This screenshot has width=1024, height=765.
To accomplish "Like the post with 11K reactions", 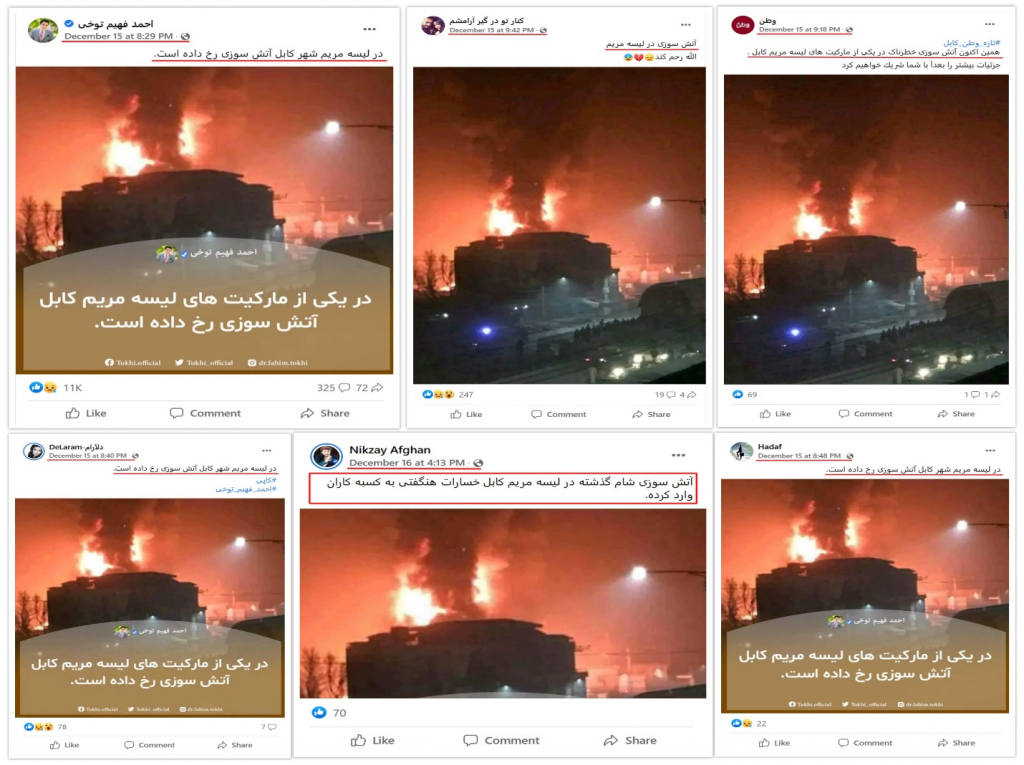I will tap(86, 413).
